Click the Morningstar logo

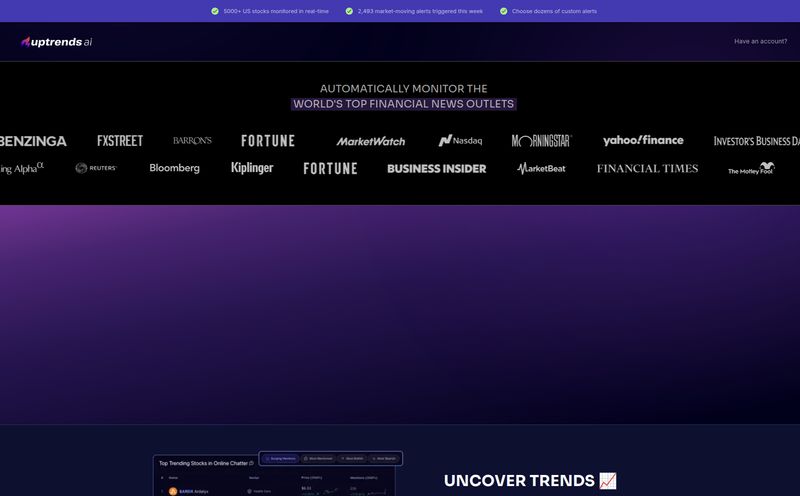[x=542, y=141]
